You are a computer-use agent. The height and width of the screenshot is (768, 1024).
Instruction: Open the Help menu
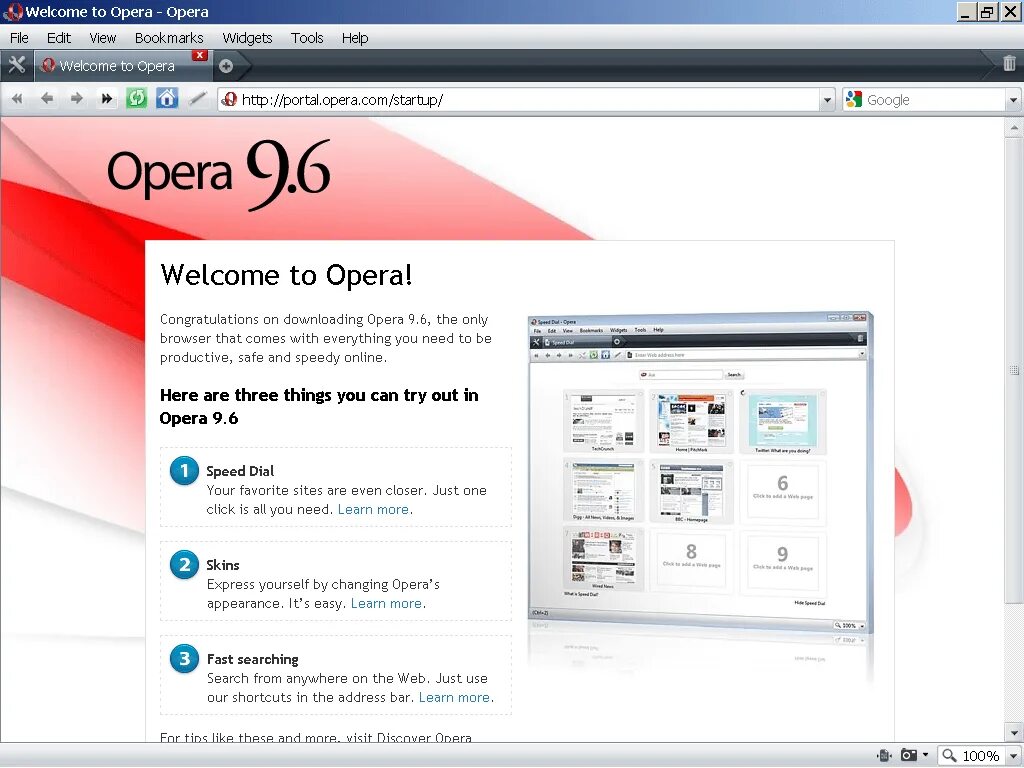coord(355,38)
